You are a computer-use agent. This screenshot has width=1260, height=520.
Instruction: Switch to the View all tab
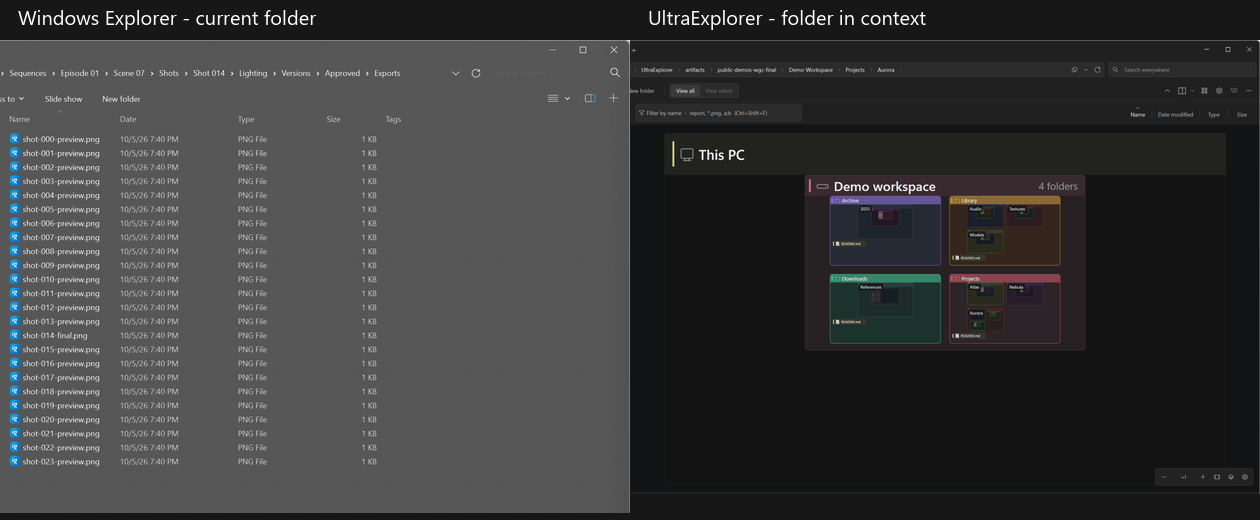coord(685,91)
